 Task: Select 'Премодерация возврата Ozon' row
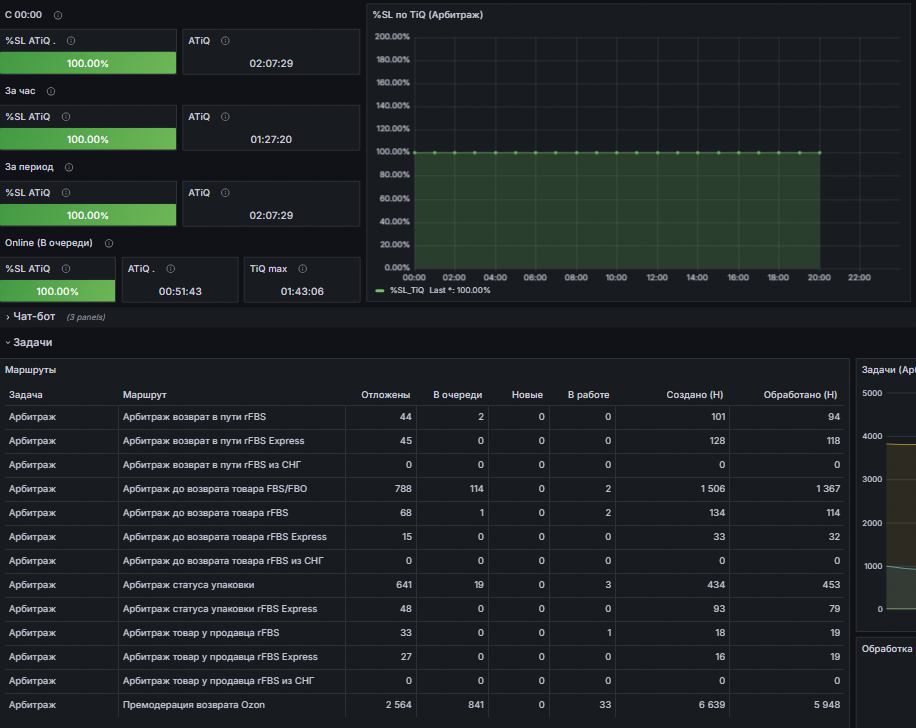(424, 705)
